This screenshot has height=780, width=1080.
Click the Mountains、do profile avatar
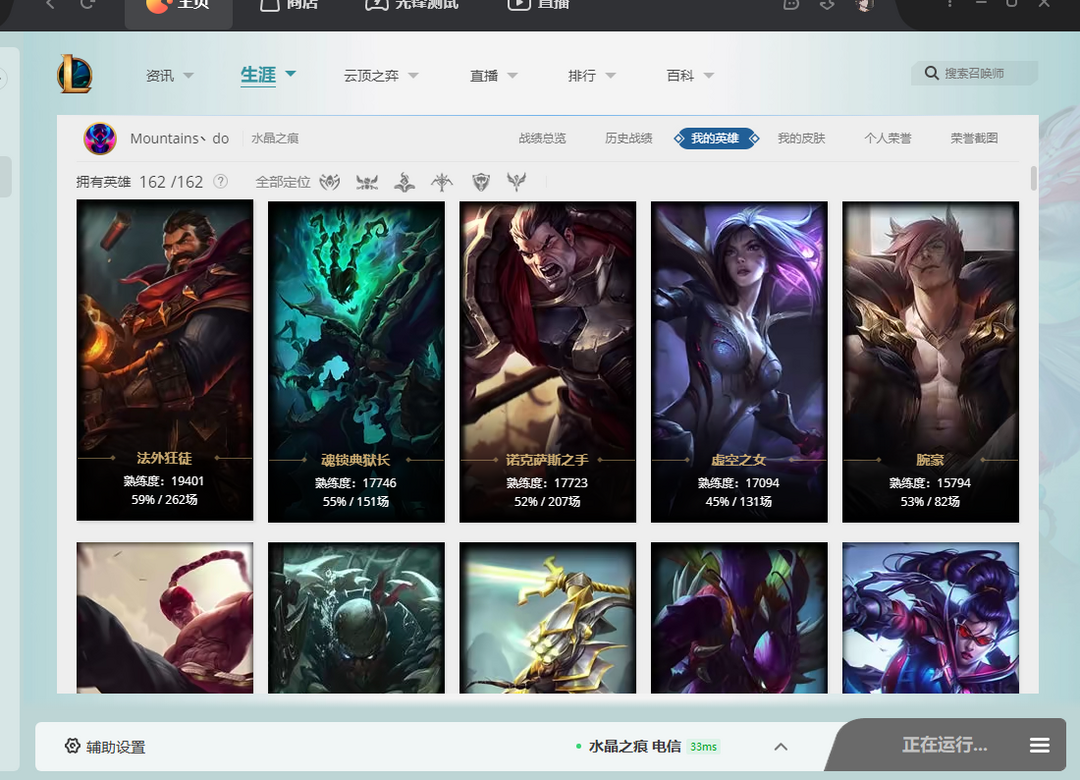(100, 138)
